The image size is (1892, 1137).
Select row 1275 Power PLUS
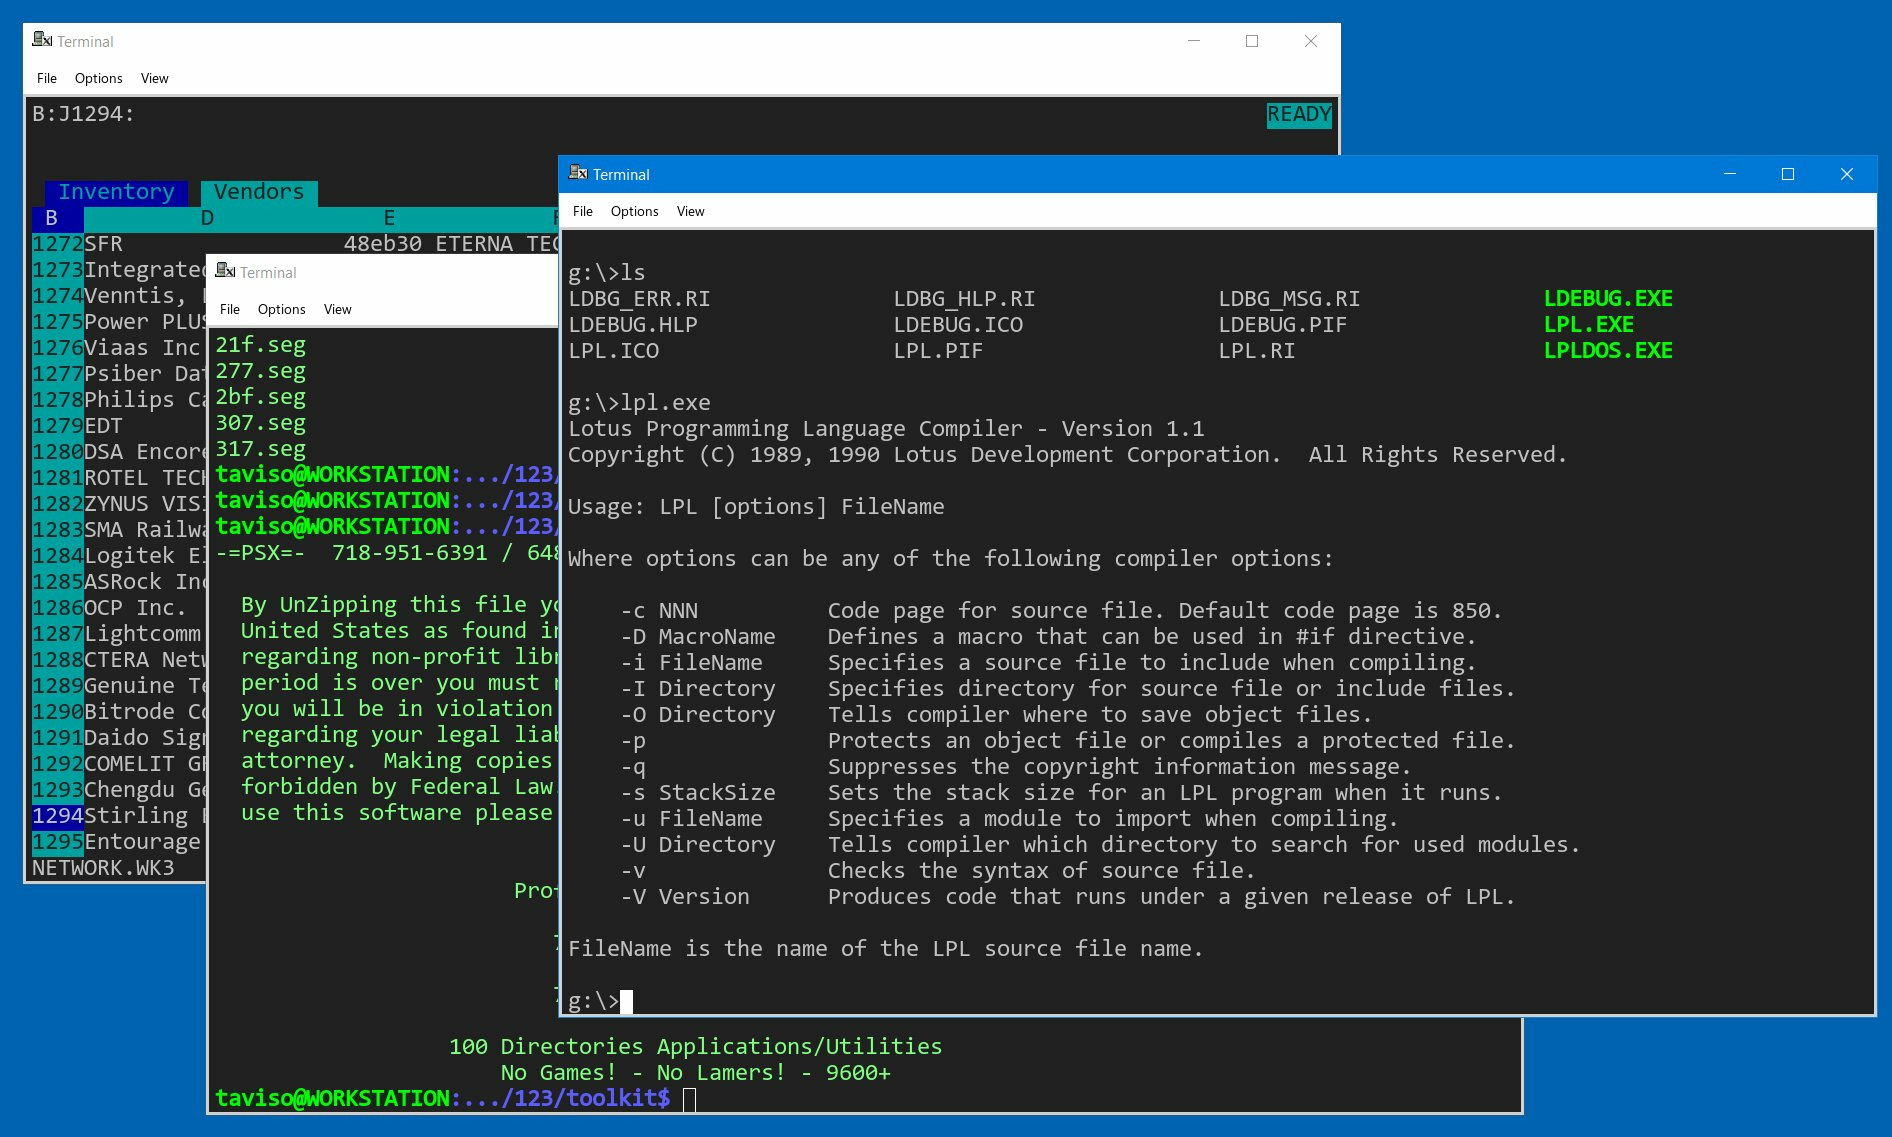point(119,322)
